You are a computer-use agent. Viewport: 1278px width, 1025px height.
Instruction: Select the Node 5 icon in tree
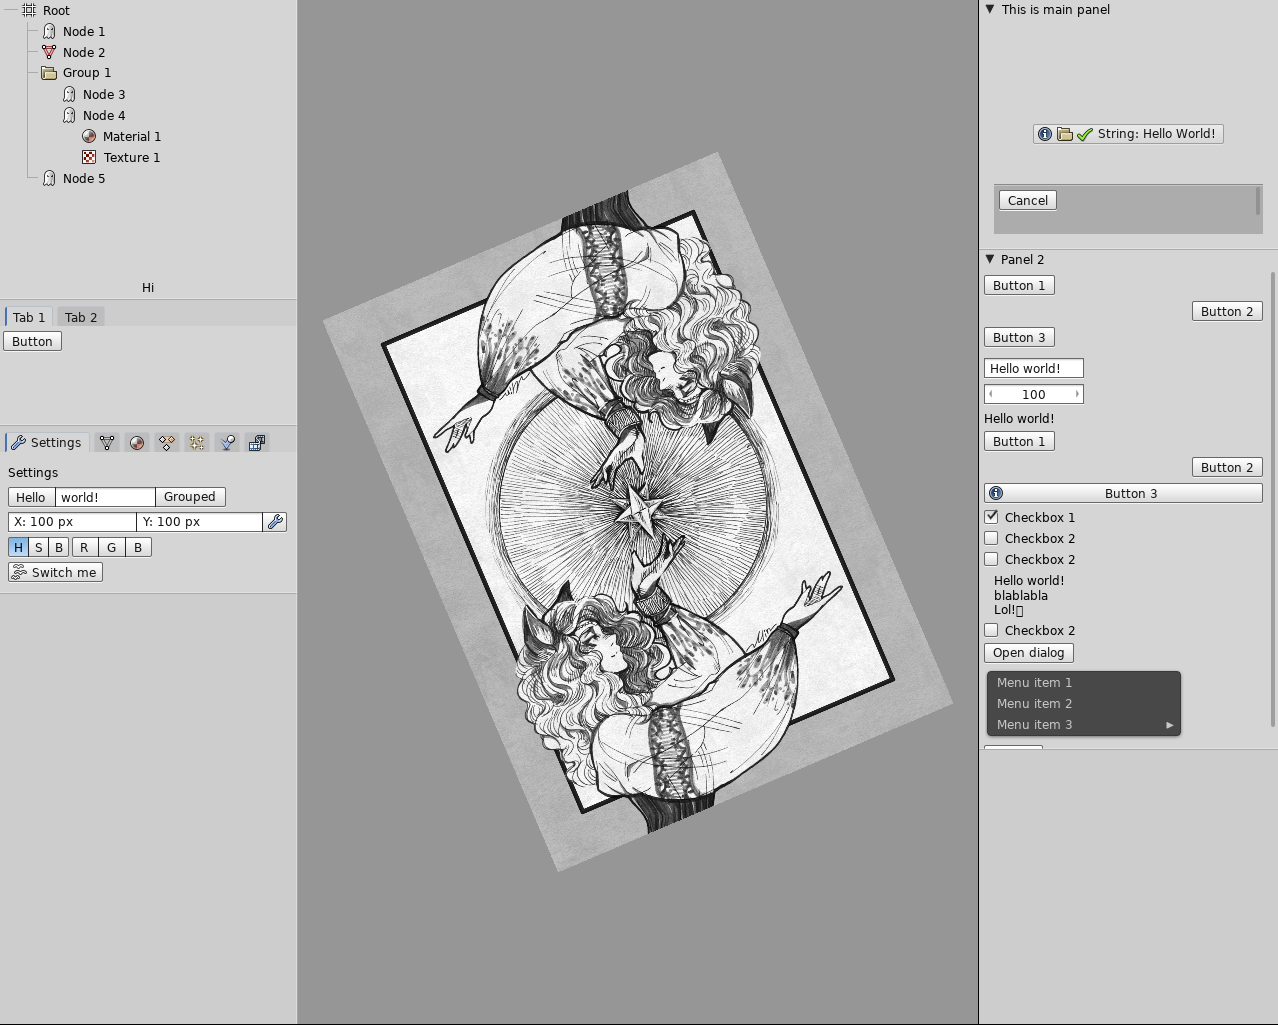(49, 178)
